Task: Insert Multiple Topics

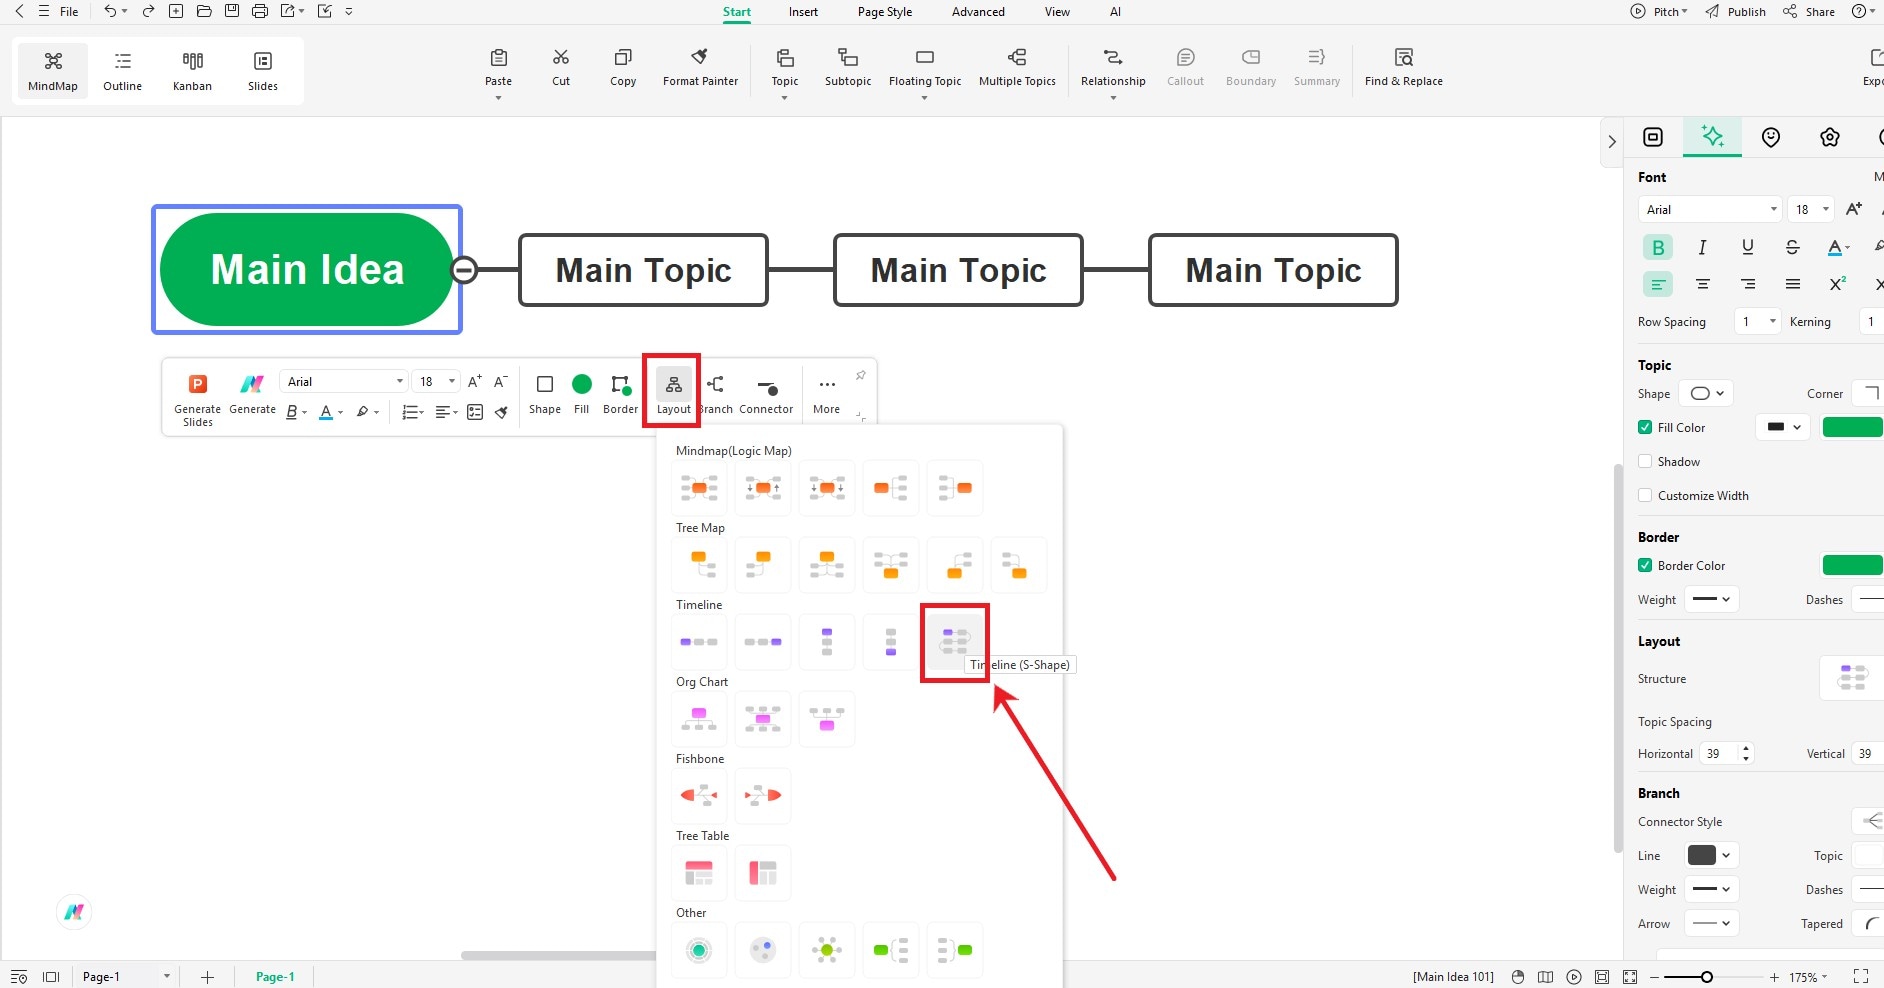Action: pos(1017,67)
